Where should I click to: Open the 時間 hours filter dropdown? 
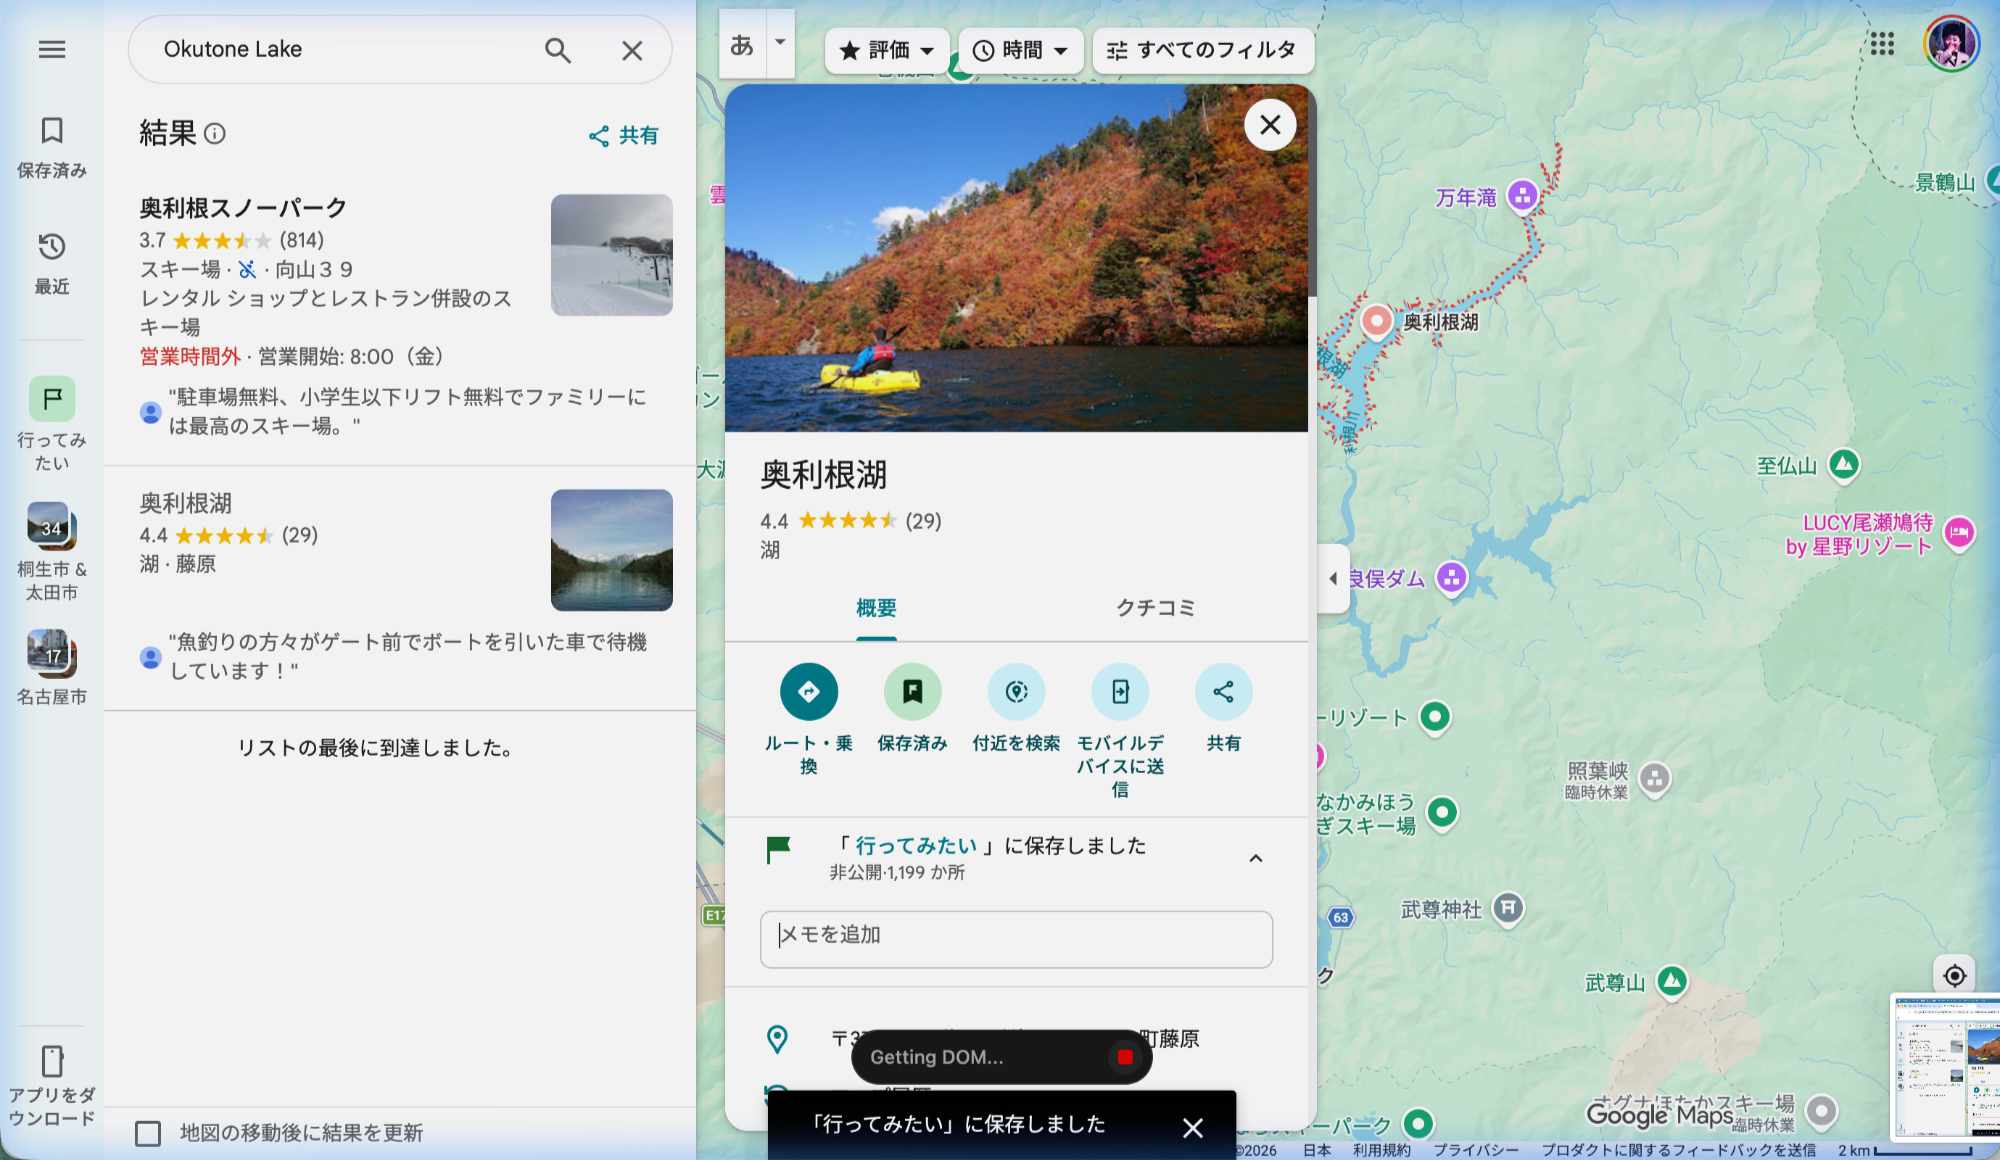tap(1020, 50)
